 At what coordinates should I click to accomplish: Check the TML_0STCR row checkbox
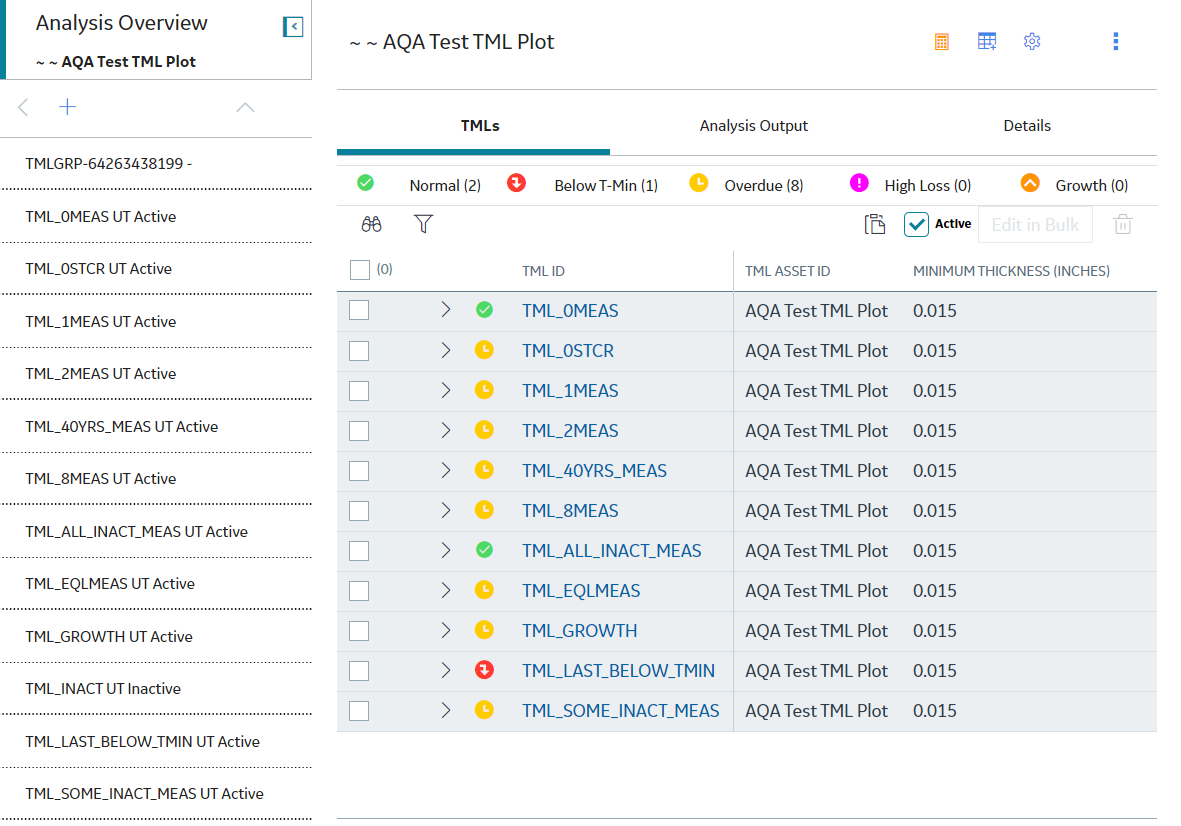(359, 351)
